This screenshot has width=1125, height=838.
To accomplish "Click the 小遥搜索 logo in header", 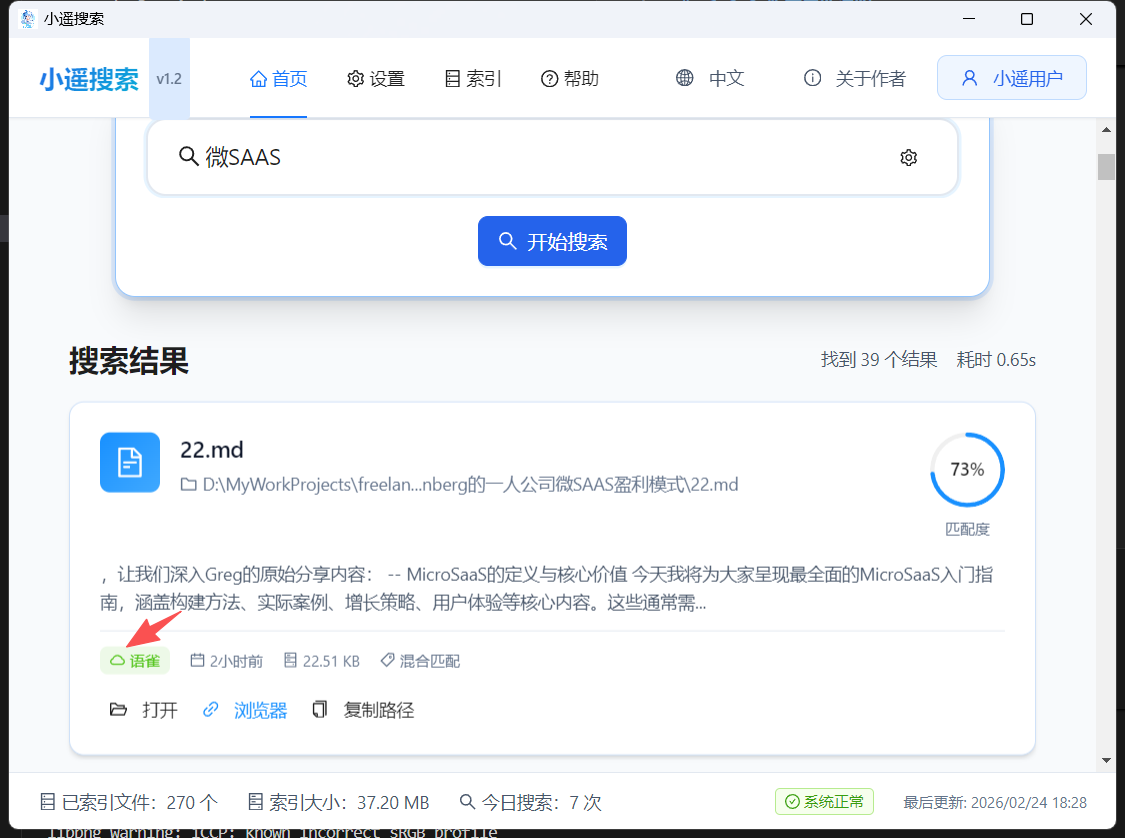I will tap(89, 79).
